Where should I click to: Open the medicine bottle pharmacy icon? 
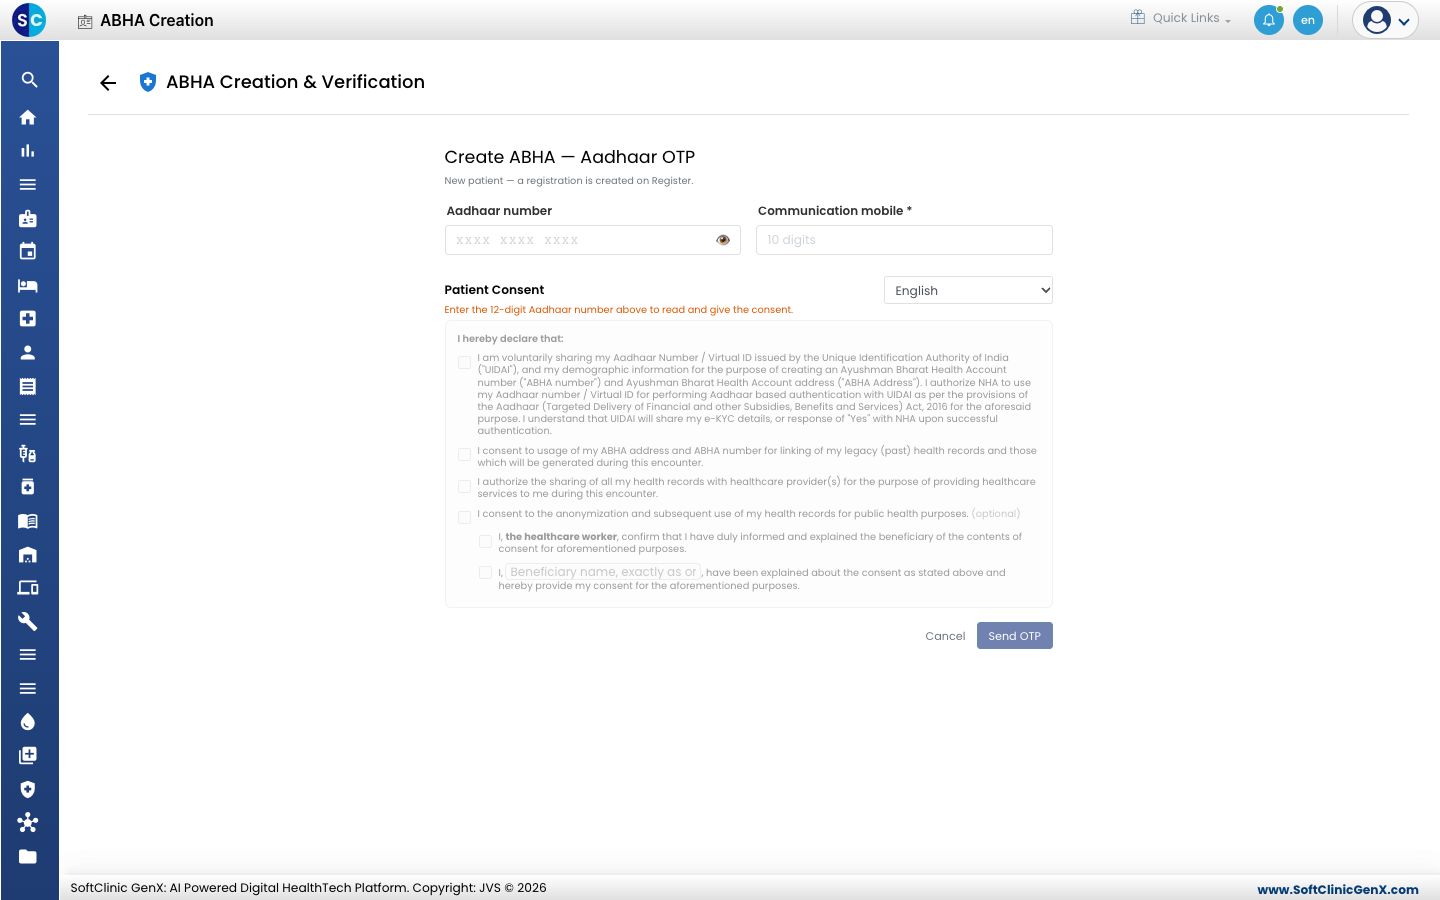coord(28,487)
